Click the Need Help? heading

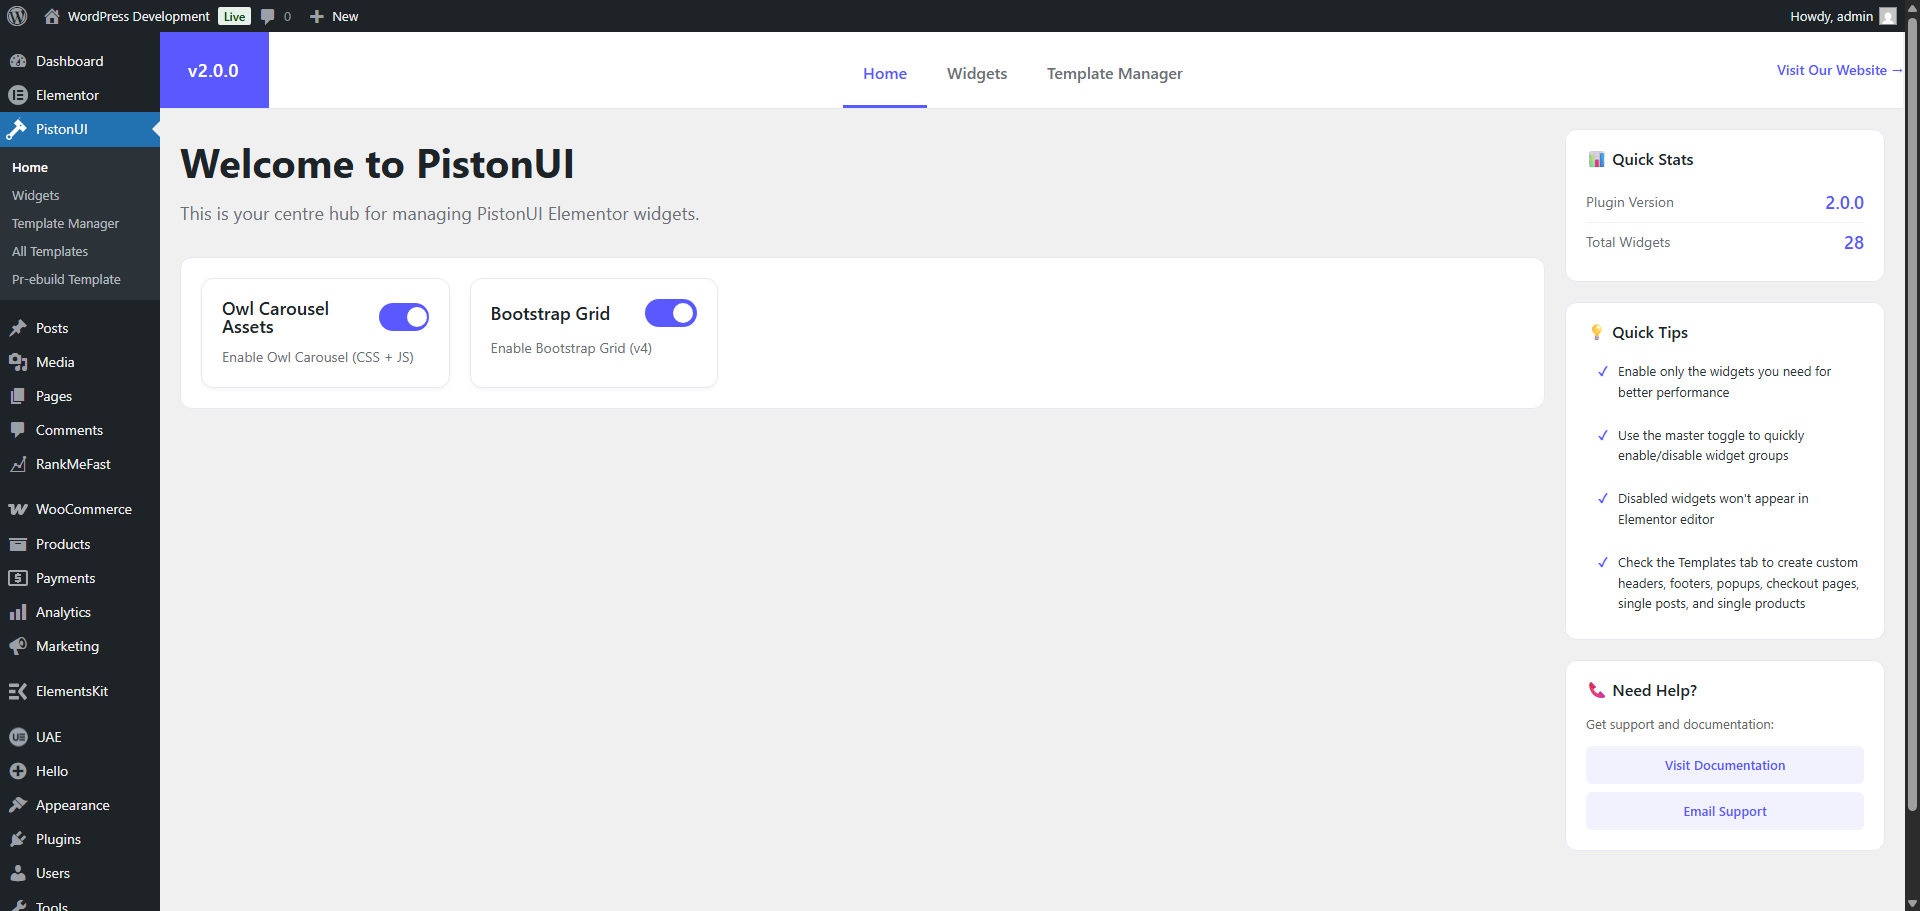1655,690
